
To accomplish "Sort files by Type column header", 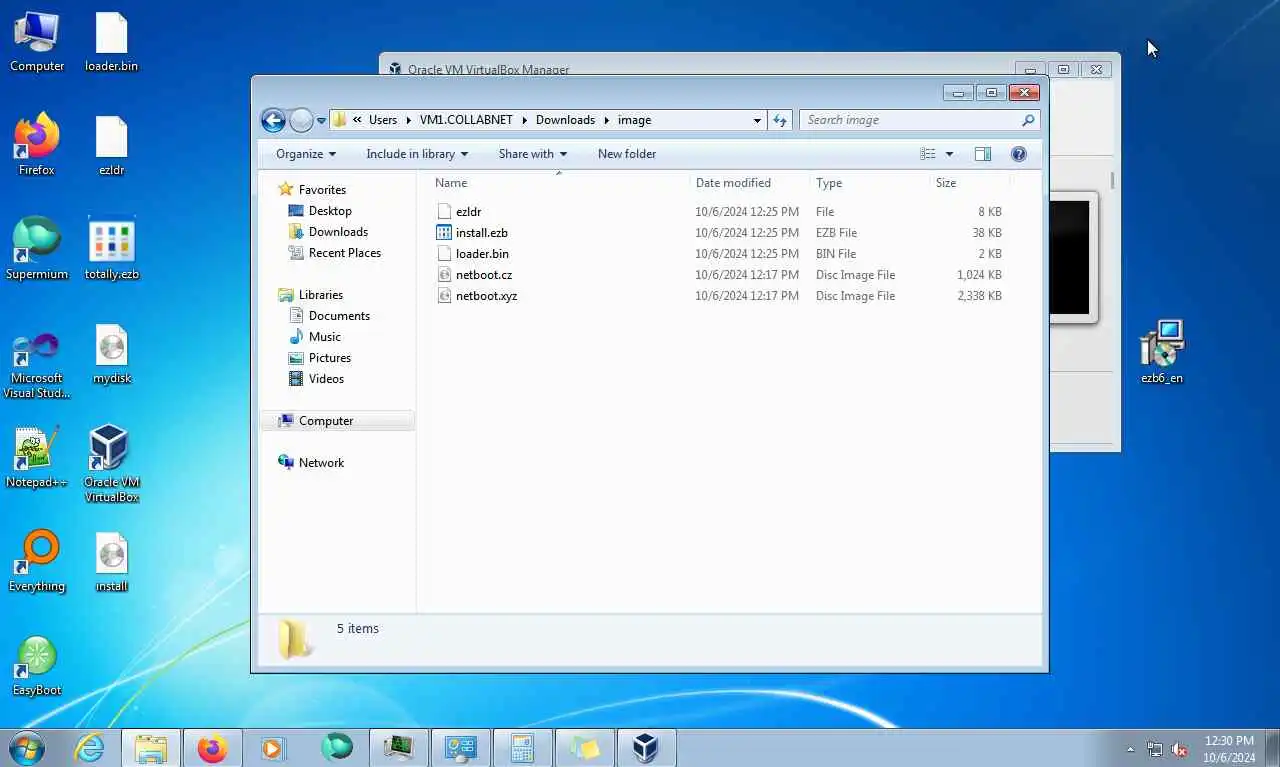I will tap(869, 183).
